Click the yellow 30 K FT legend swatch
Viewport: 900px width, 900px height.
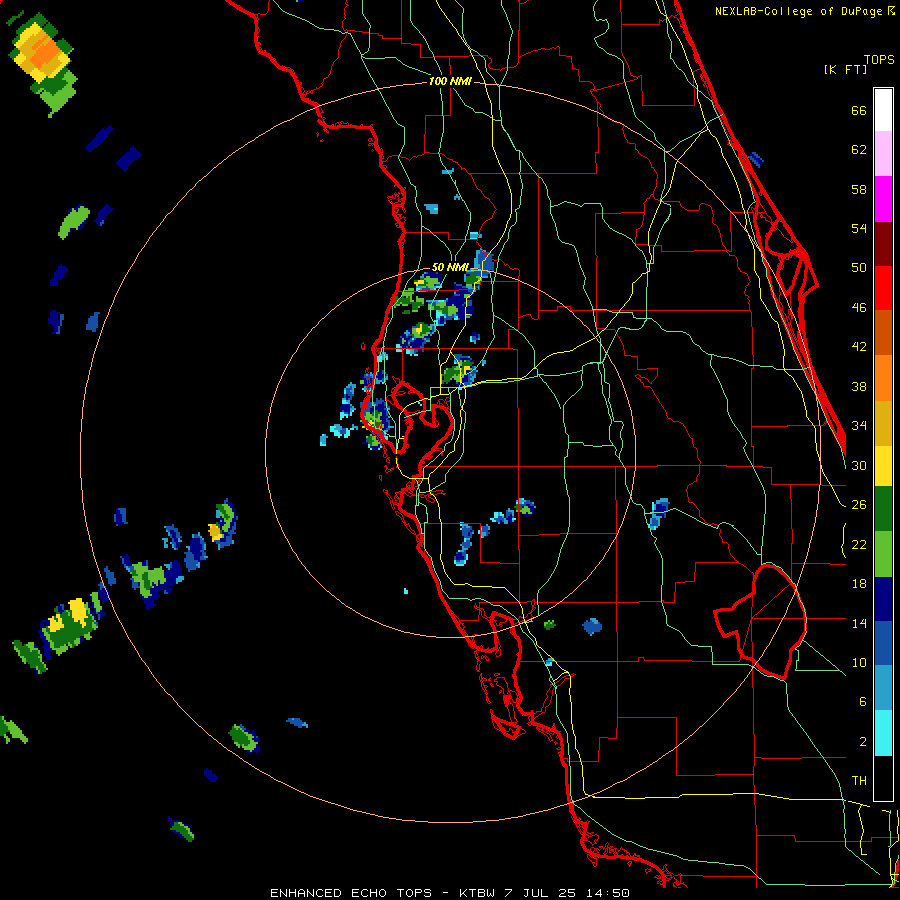pos(883,465)
